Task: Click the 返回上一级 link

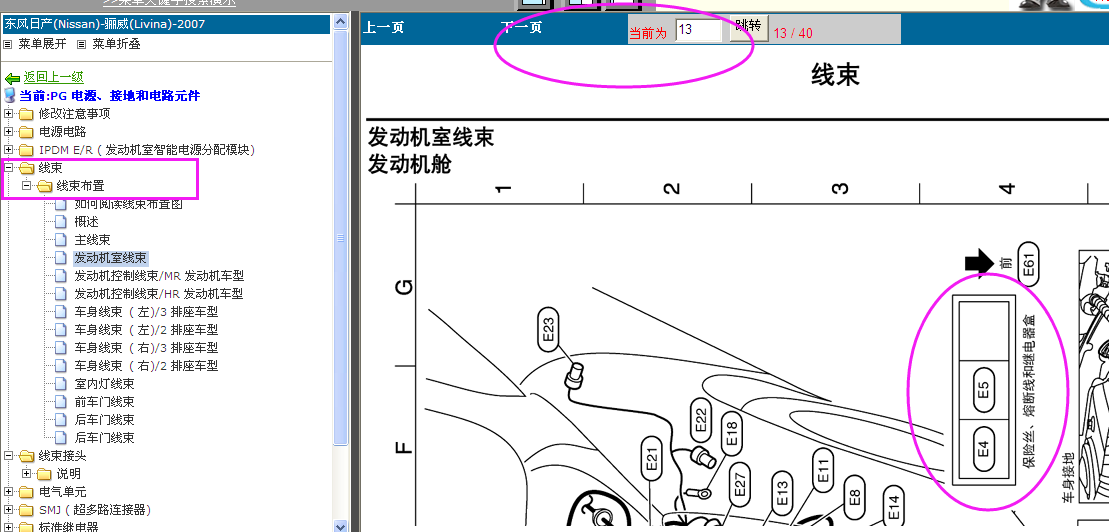Action: [54, 77]
